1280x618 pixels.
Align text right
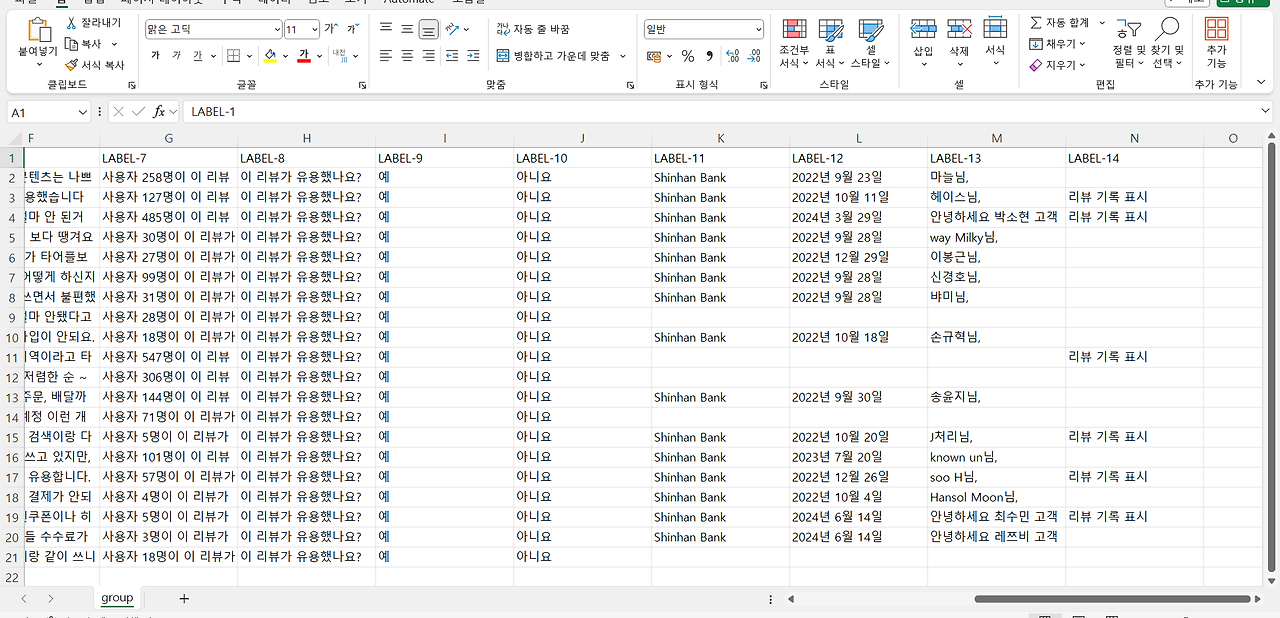point(428,56)
